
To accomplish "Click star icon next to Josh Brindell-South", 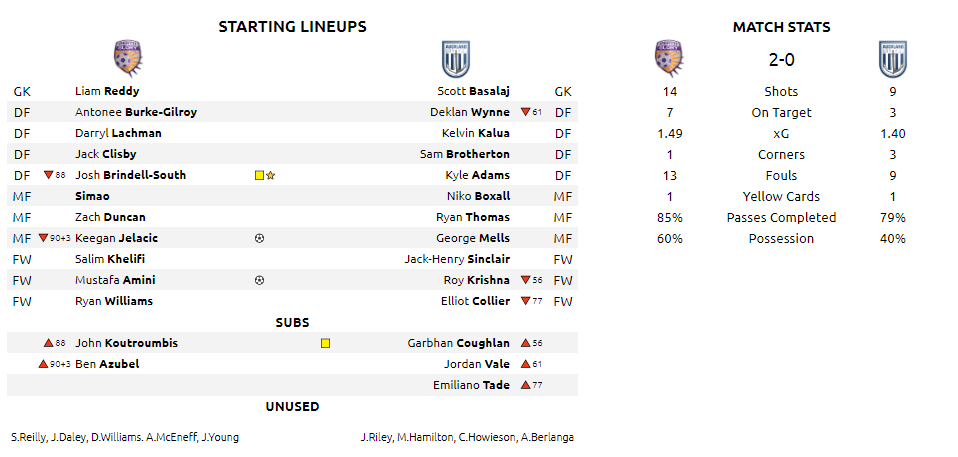I will click(271, 175).
